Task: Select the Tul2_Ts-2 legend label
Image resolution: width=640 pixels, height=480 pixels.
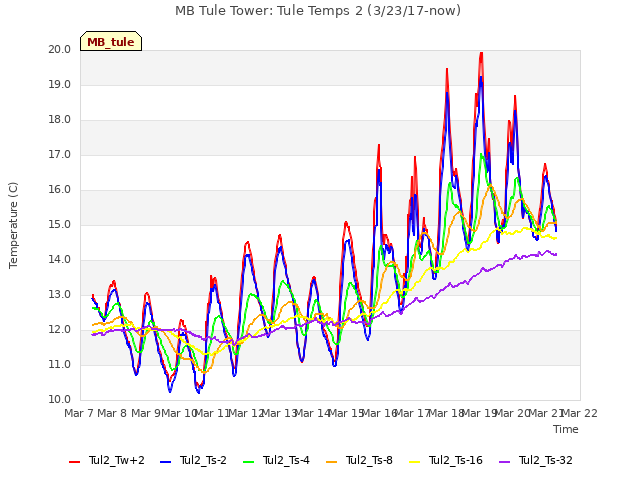Action: (203, 460)
